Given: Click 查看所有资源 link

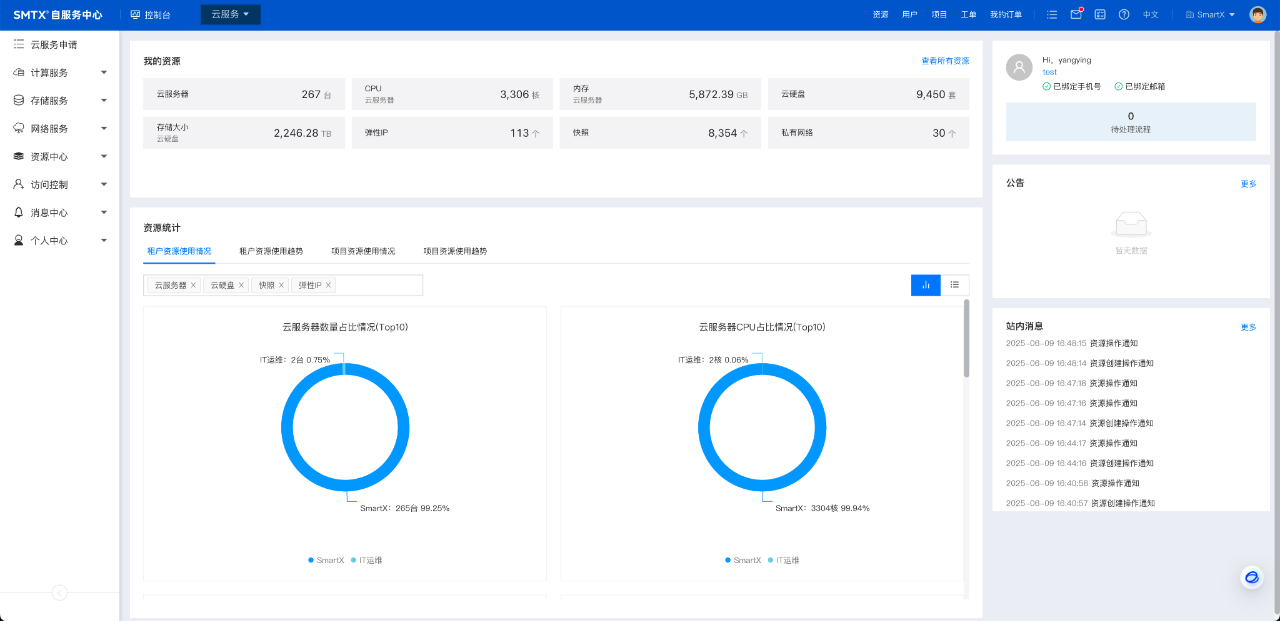Looking at the screenshot, I should [x=944, y=61].
